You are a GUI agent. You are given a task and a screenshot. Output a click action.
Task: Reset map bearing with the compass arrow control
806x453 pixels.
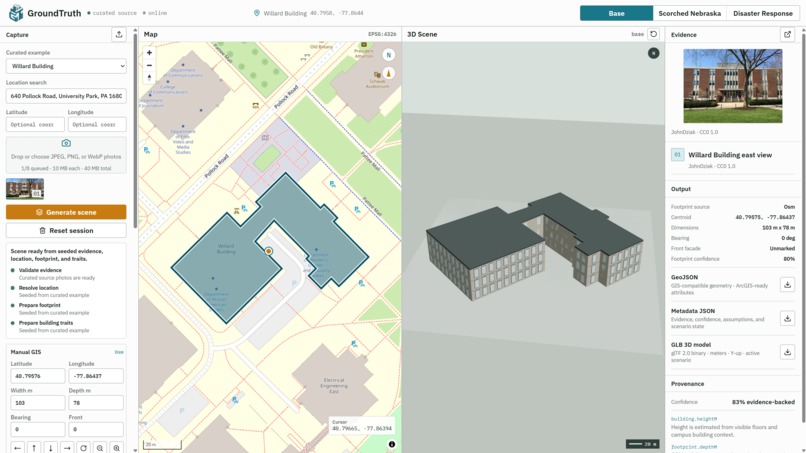click(149, 78)
